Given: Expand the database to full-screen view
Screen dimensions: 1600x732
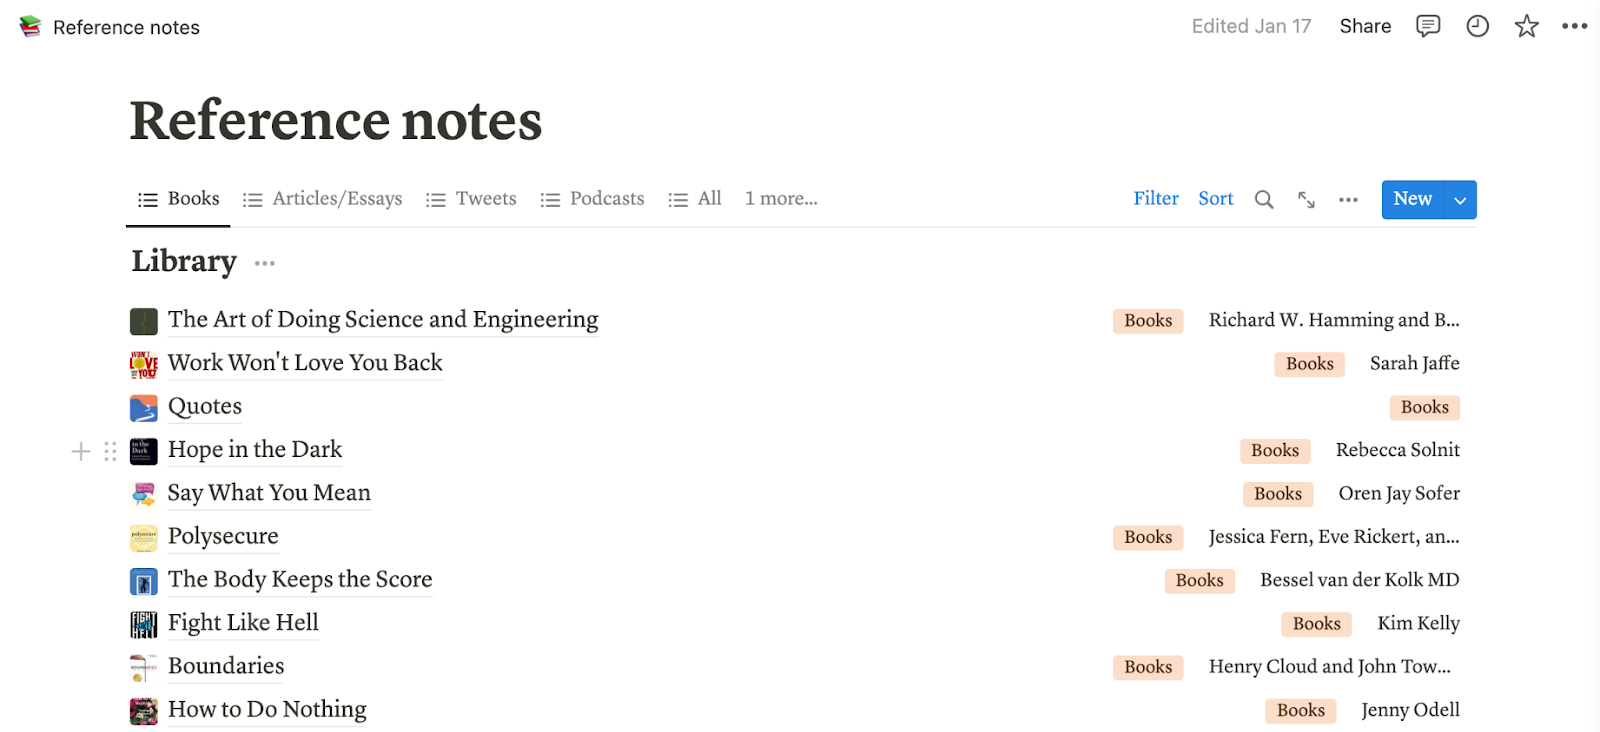Looking at the screenshot, I should tap(1305, 199).
